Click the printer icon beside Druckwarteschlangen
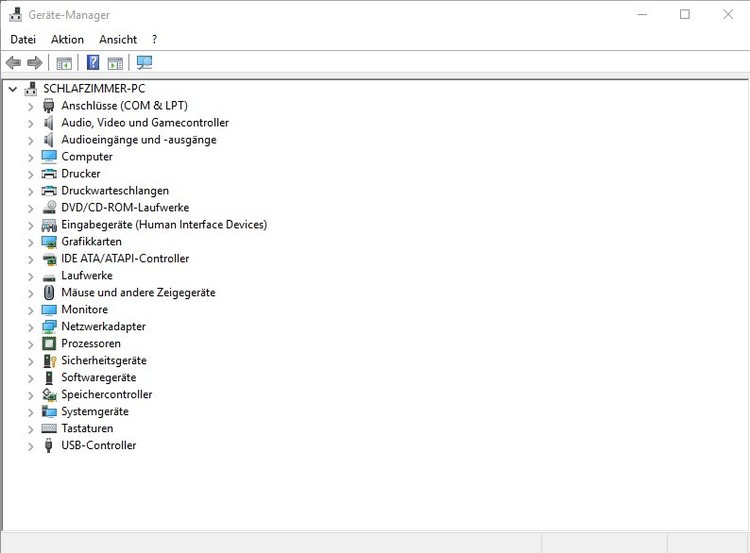 [x=49, y=191]
